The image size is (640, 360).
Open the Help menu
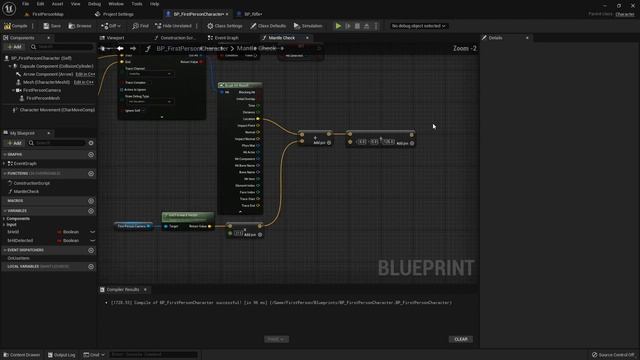[154, 4]
